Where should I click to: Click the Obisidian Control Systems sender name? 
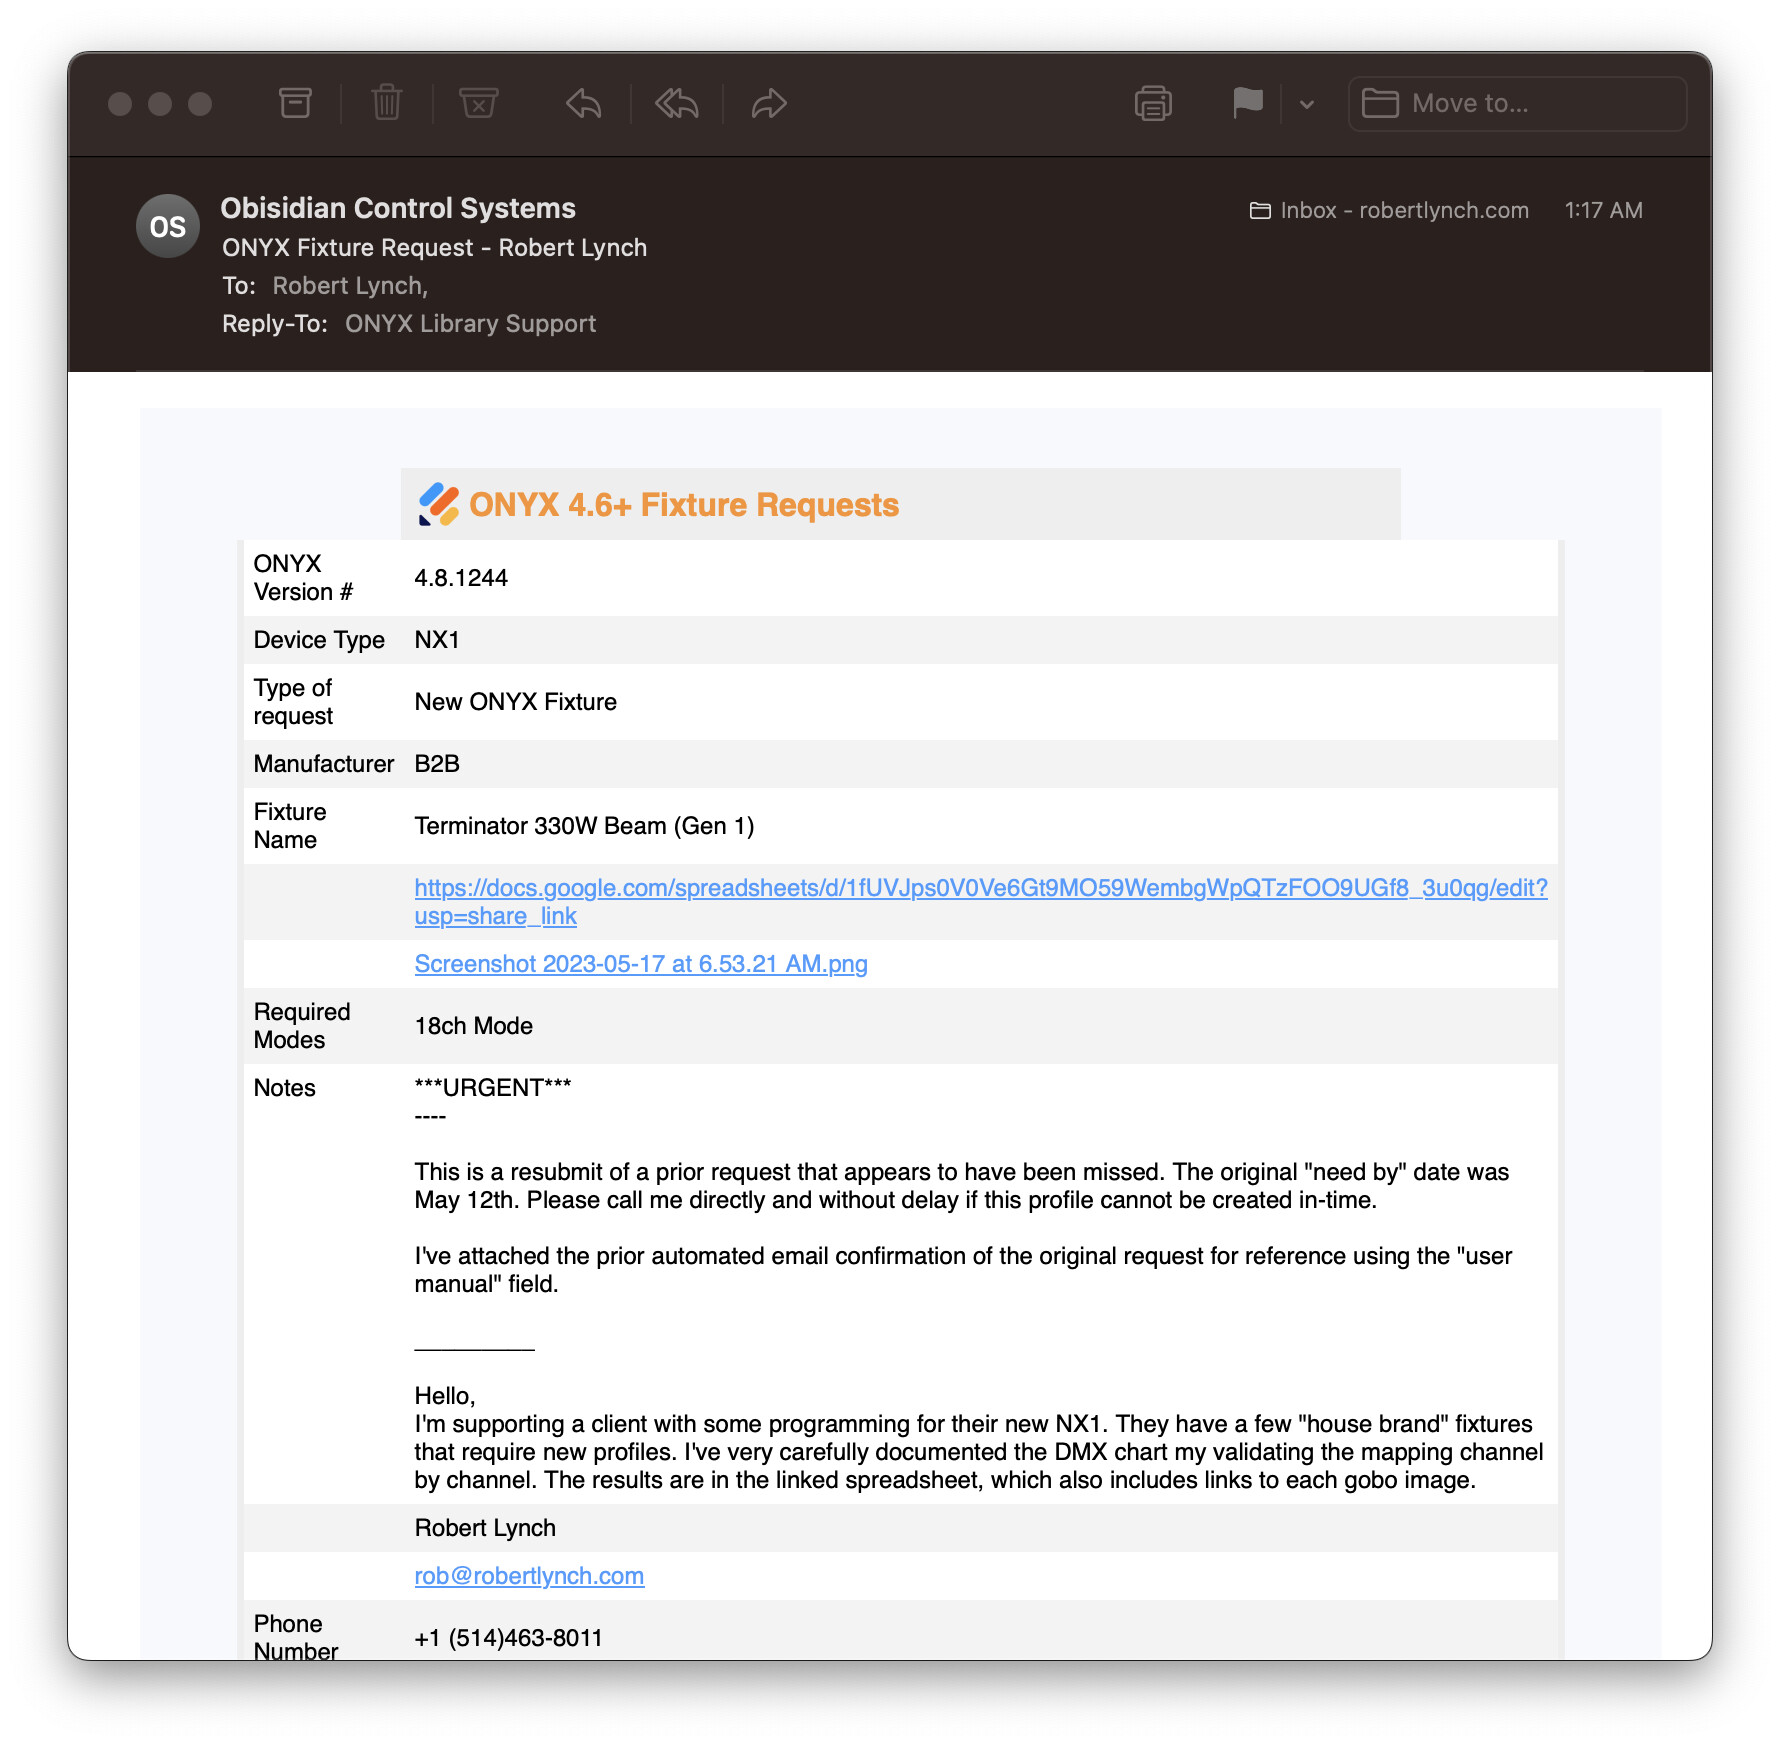click(x=398, y=208)
